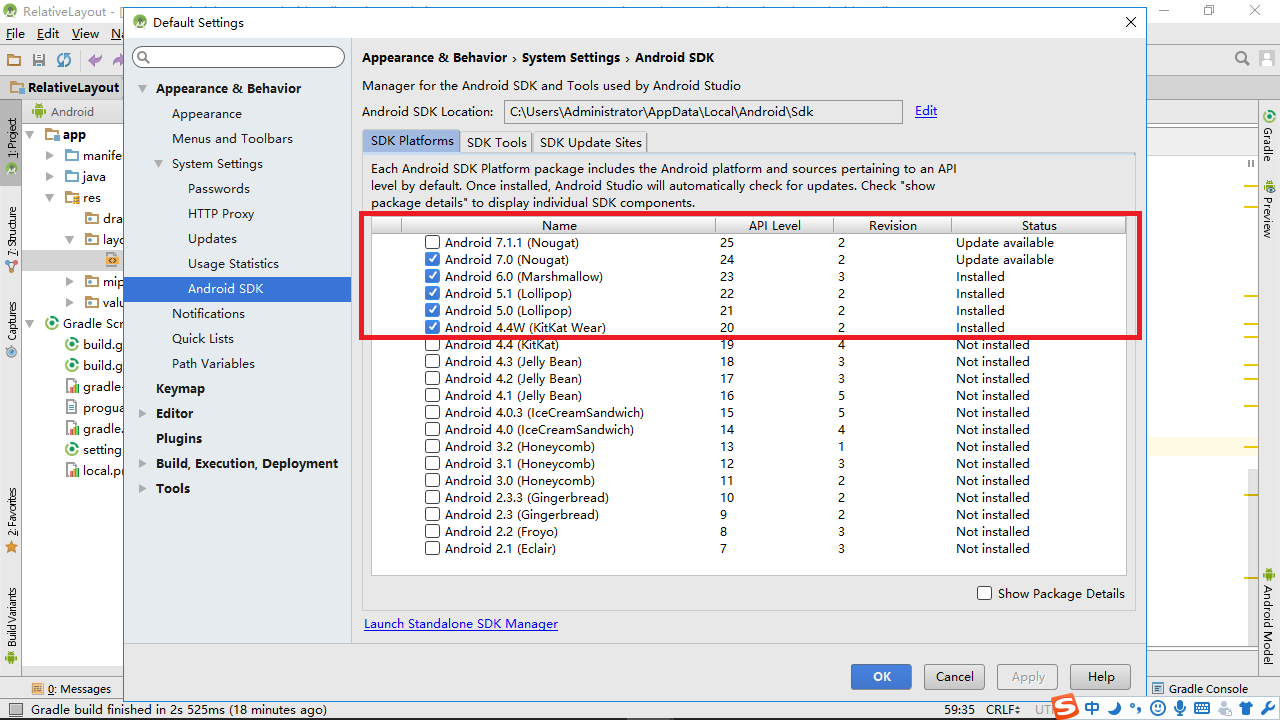Click the user account icon at top right

(1266, 59)
